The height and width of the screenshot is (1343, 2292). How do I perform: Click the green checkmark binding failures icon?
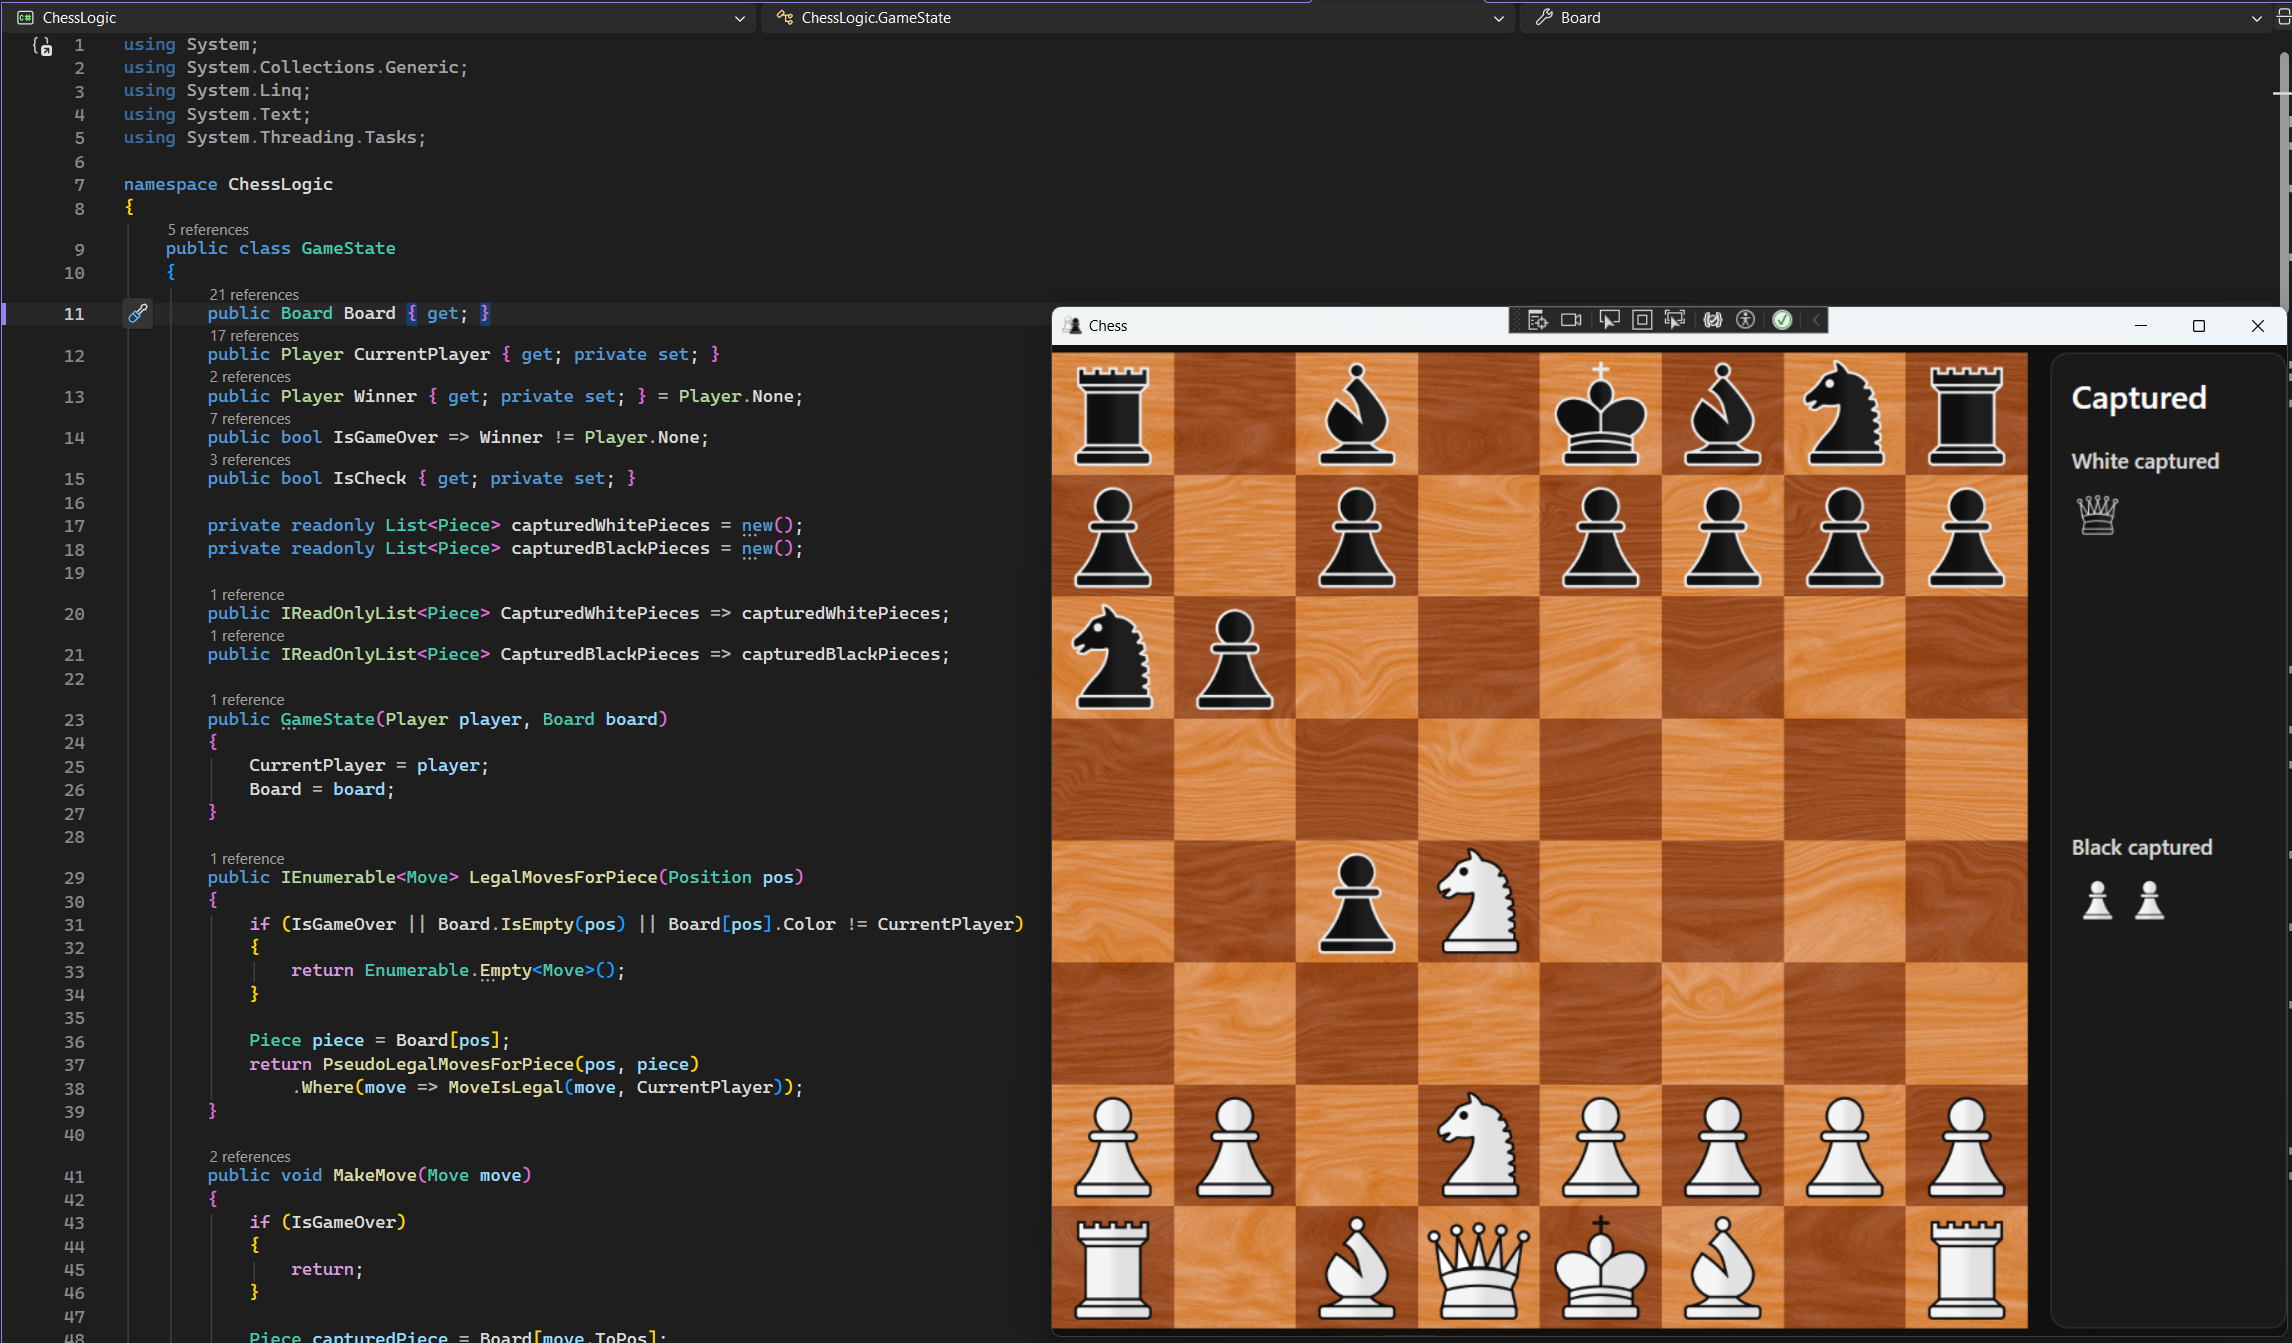tap(1782, 320)
